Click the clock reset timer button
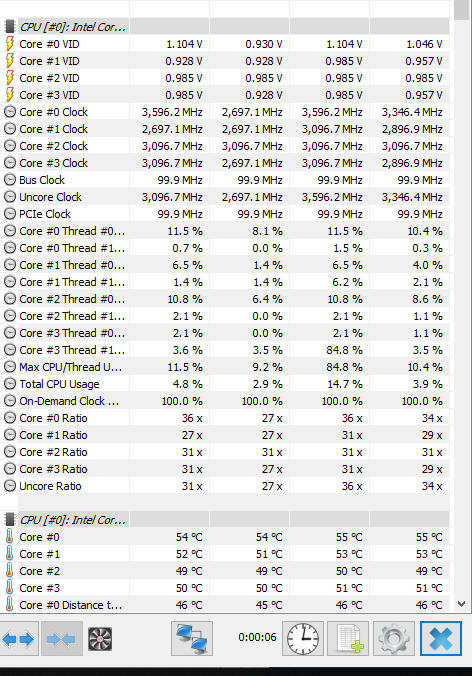 point(303,638)
